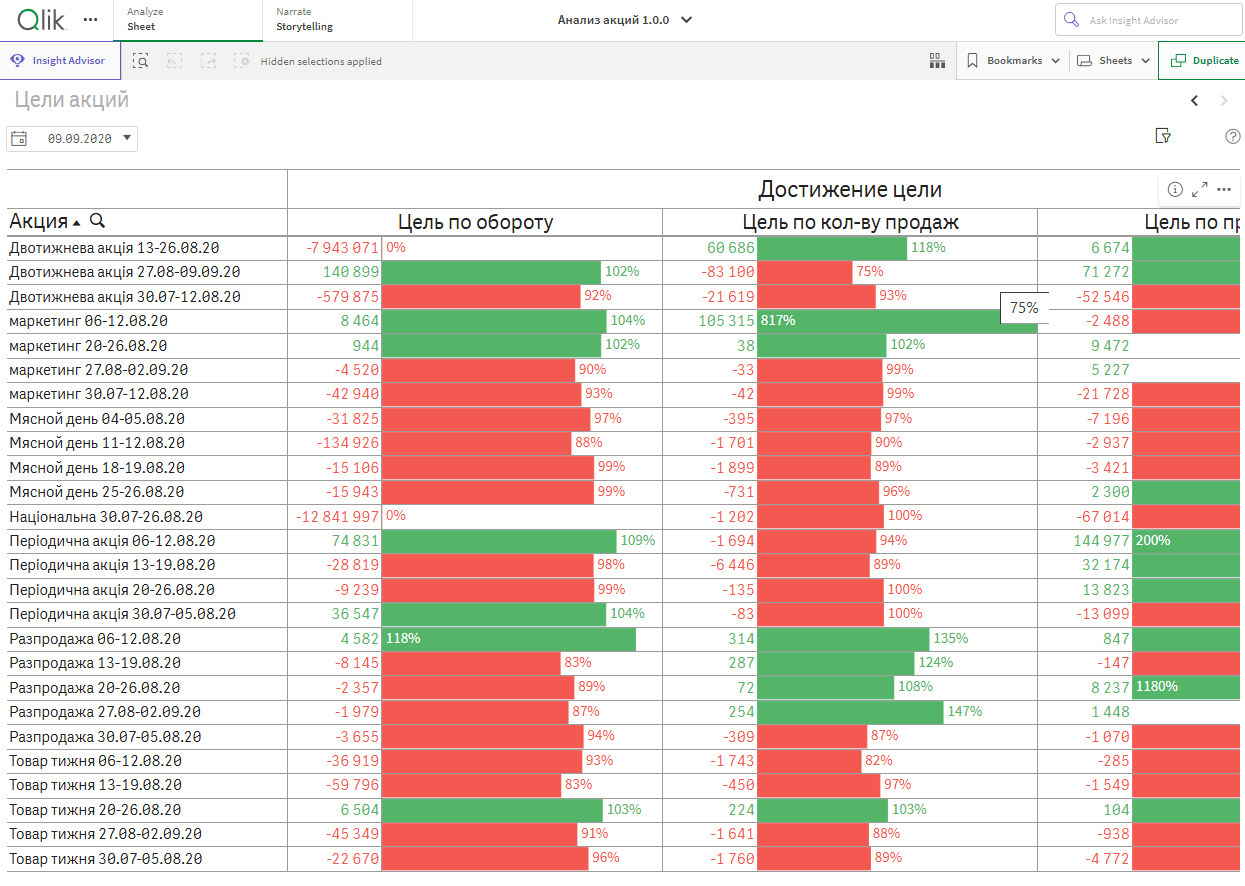Open the 09.09.2020 date picker dropdown
Viewport: 1245px width, 886px height.
click(72, 139)
